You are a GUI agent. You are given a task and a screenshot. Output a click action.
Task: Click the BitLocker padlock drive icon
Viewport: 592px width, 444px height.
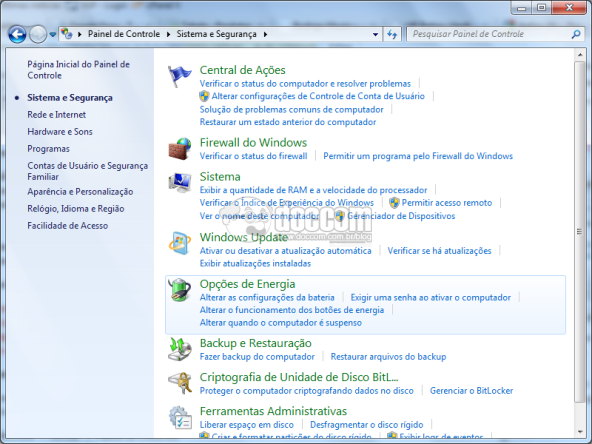[180, 383]
